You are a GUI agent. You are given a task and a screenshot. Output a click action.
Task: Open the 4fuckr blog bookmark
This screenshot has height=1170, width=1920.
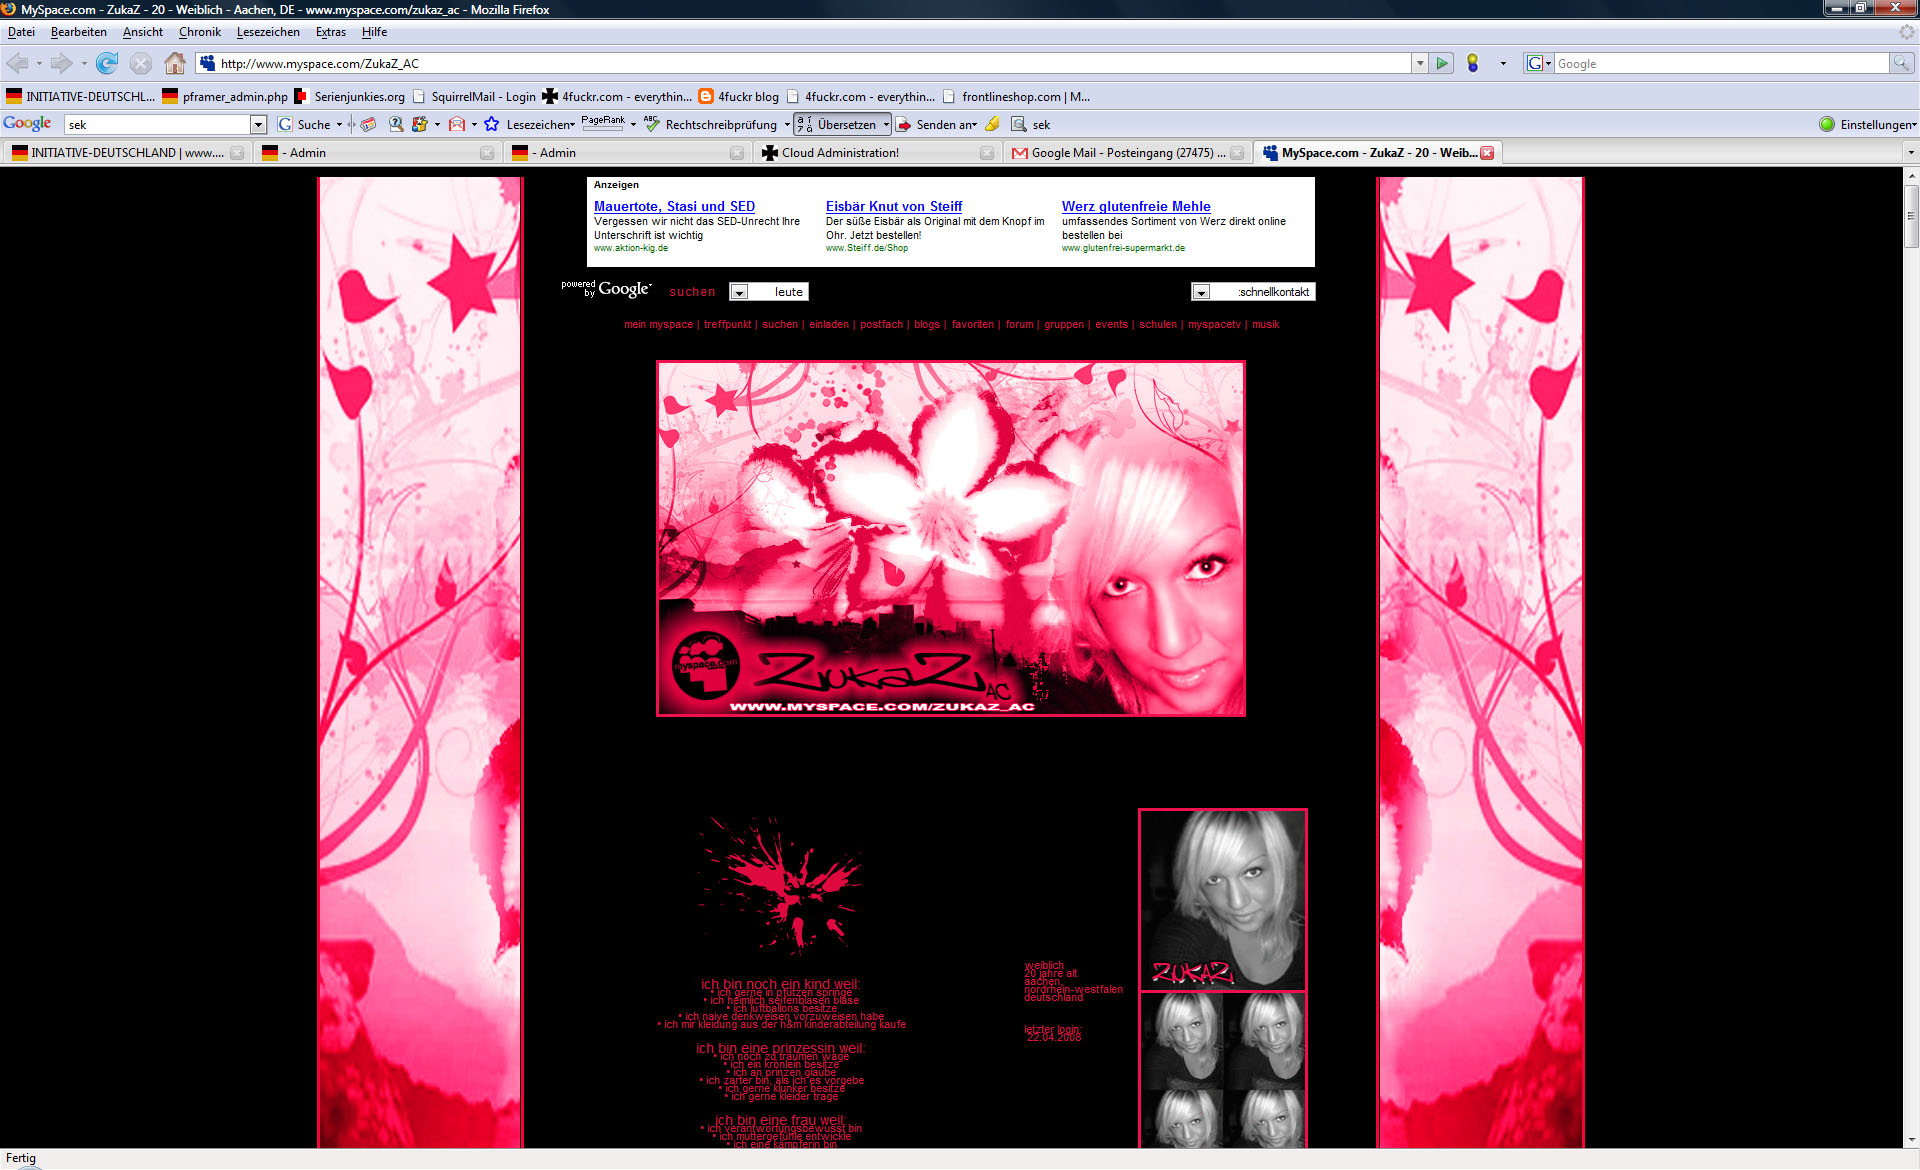739,96
